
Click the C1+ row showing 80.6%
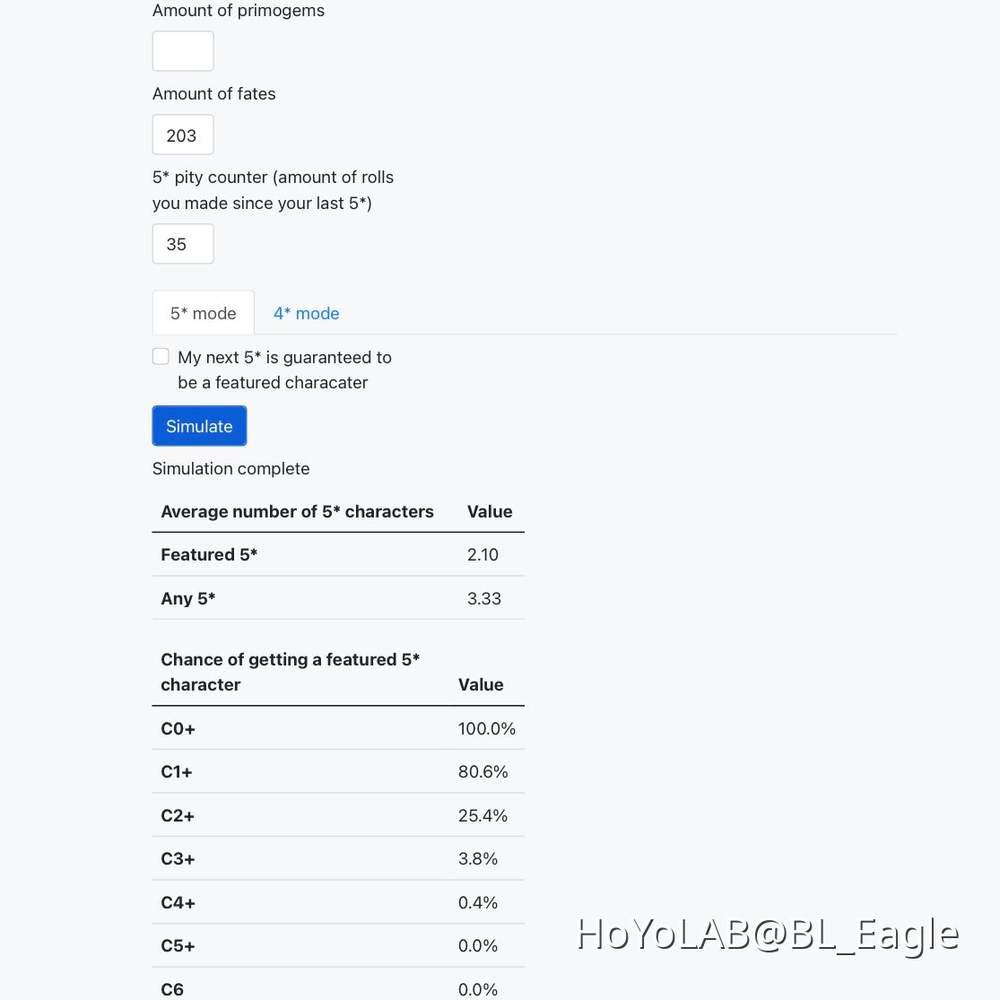[337, 772]
